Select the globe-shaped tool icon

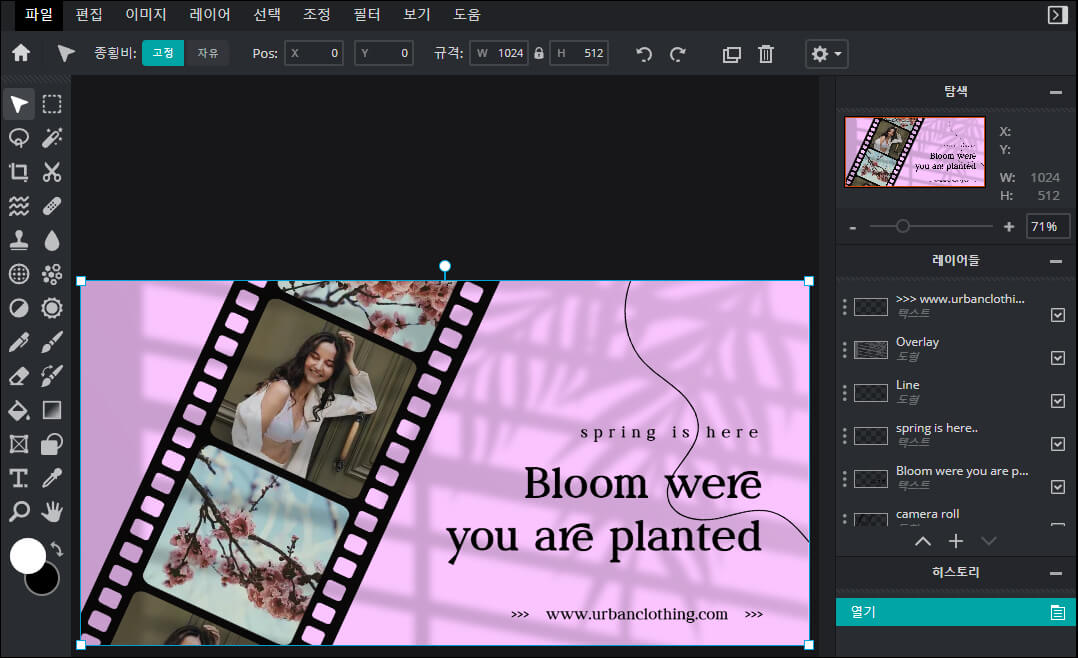[19, 274]
